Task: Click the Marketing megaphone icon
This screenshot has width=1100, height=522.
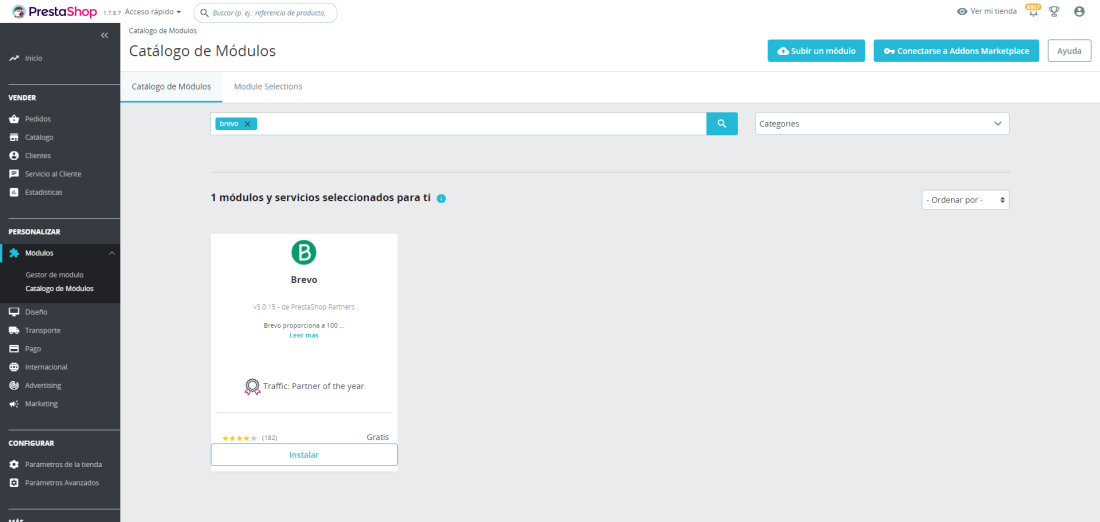Action: pos(14,404)
